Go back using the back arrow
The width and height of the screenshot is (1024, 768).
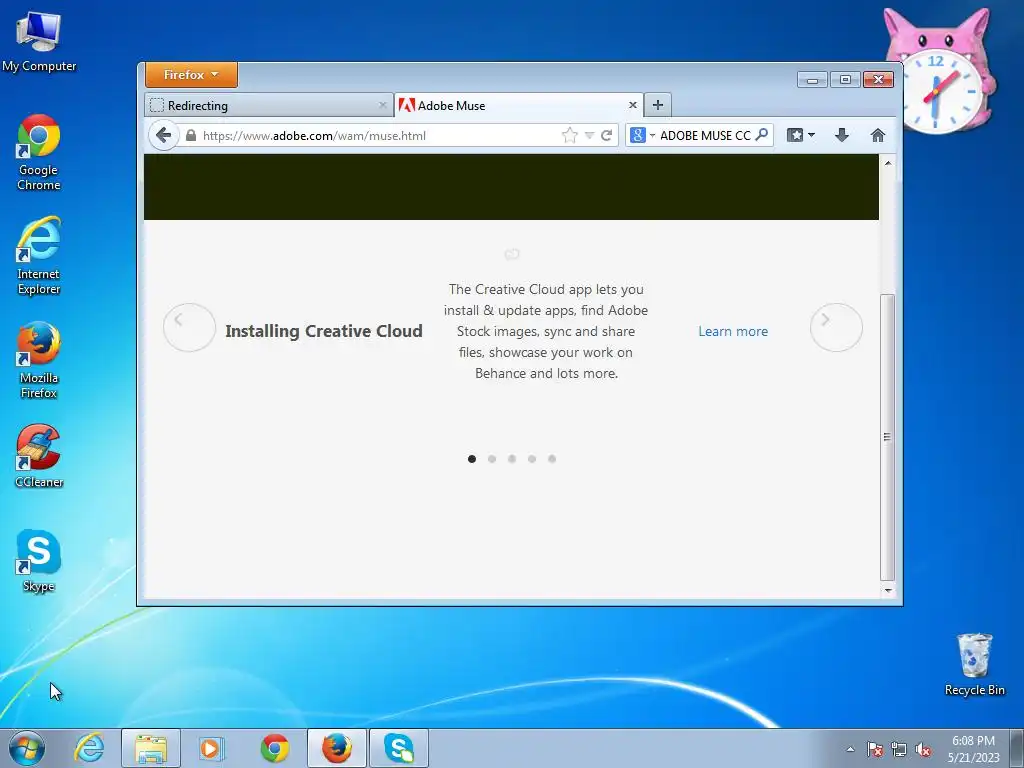click(x=163, y=135)
